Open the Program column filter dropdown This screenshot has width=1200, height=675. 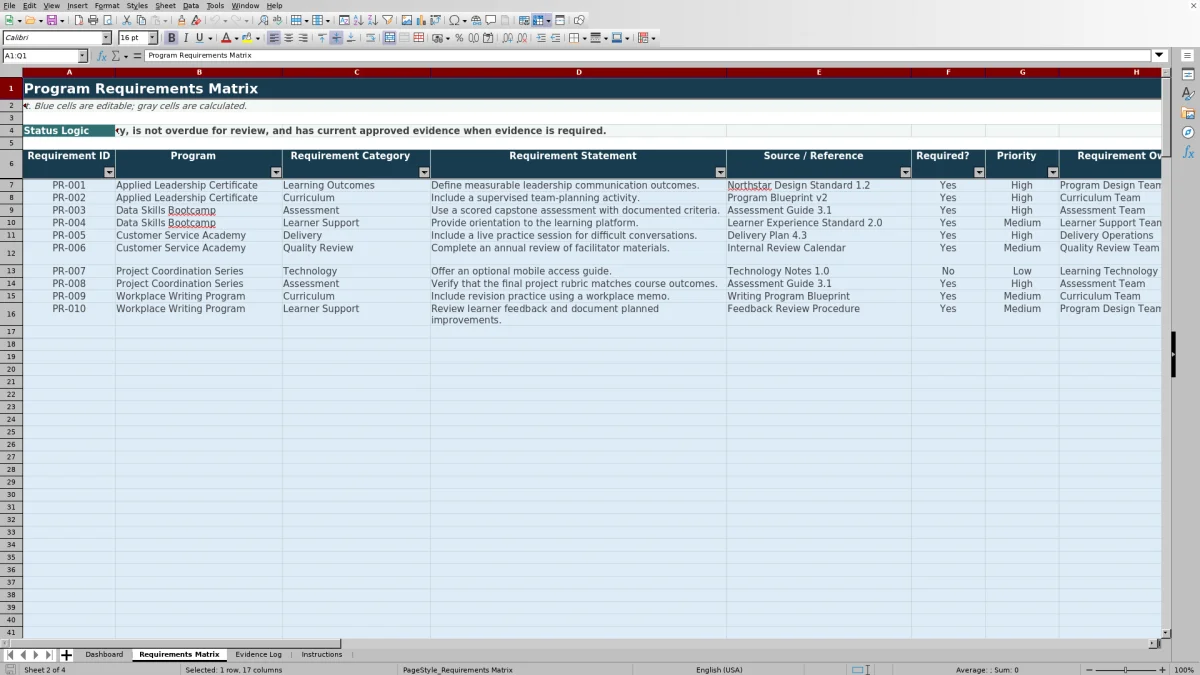[276, 172]
